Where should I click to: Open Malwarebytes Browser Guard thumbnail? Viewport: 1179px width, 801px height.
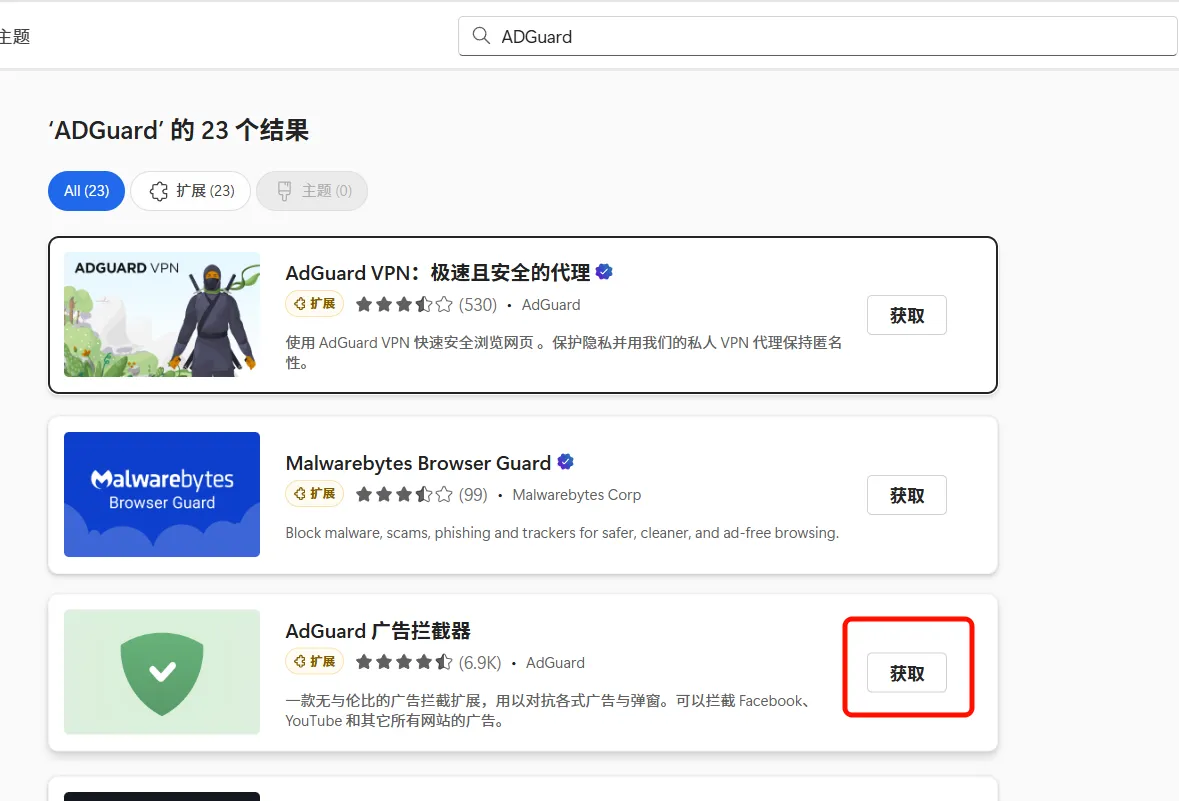[162, 494]
